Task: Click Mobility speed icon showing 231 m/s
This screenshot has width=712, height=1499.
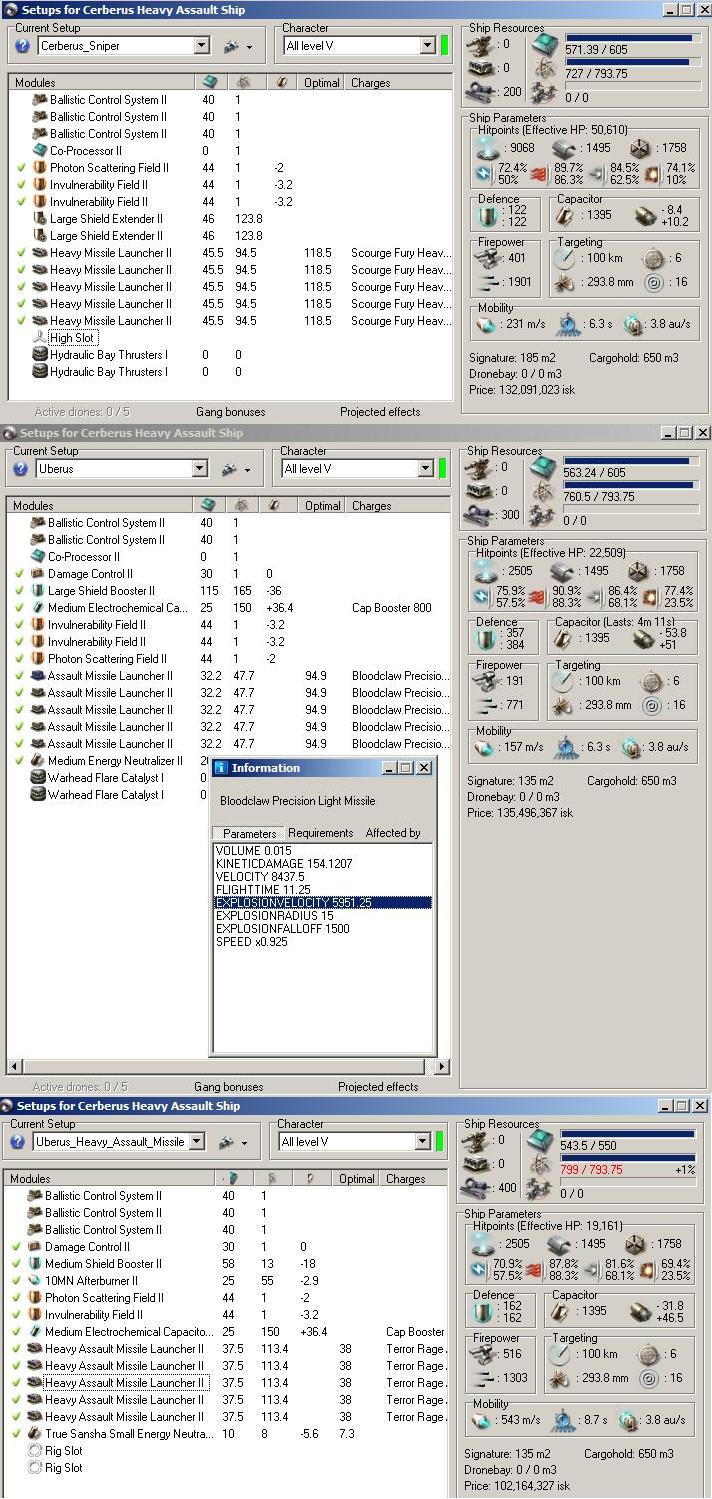Action: point(486,325)
